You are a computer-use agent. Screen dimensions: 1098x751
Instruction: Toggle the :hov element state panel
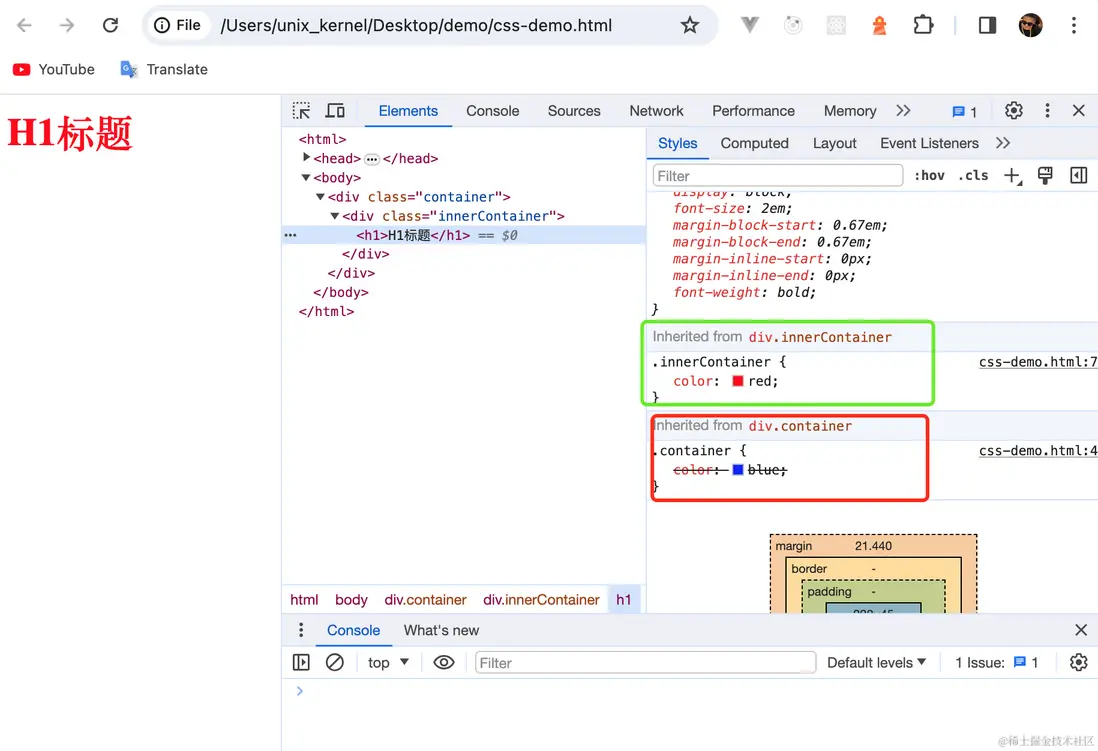[929, 176]
